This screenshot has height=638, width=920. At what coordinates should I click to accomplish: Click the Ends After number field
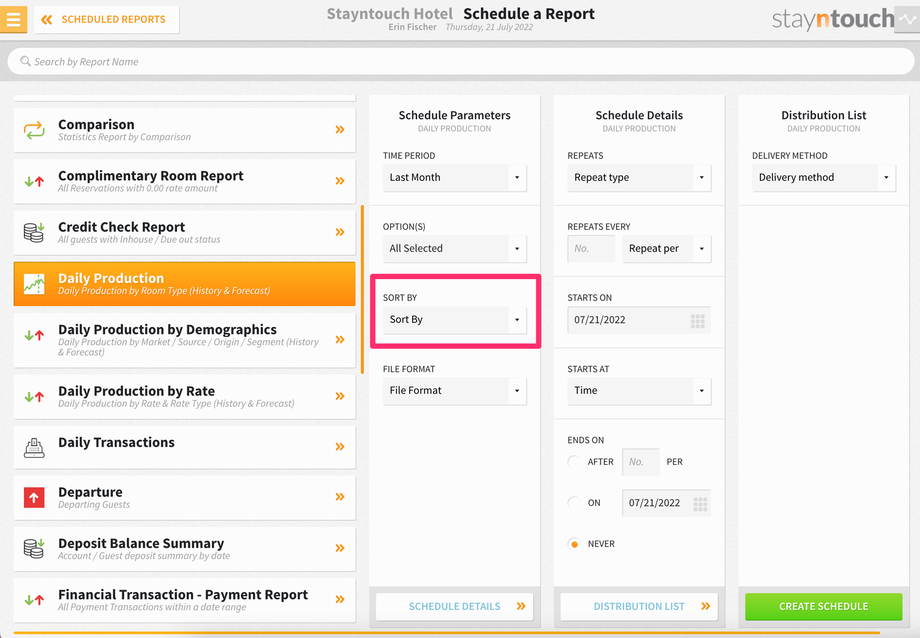click(x=641, y=462)
